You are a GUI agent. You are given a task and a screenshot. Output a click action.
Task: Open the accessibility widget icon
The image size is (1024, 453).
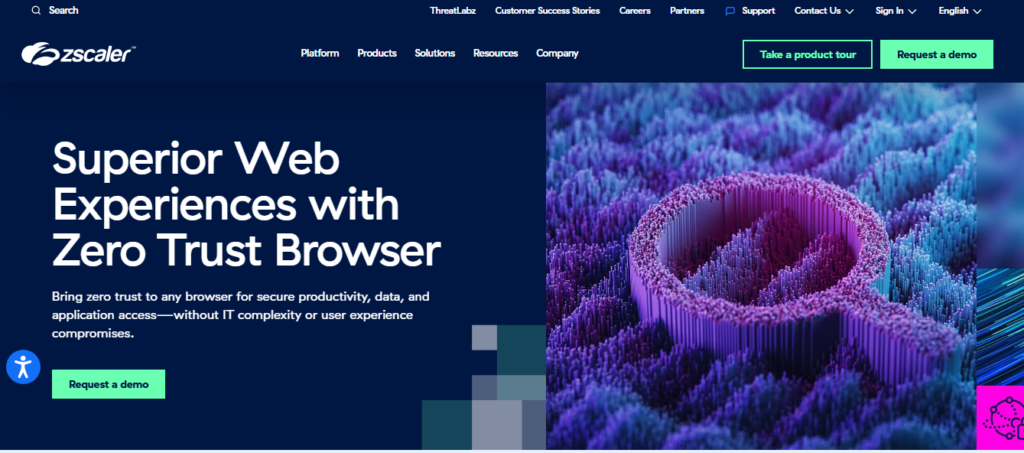click(x=24, y=367)
